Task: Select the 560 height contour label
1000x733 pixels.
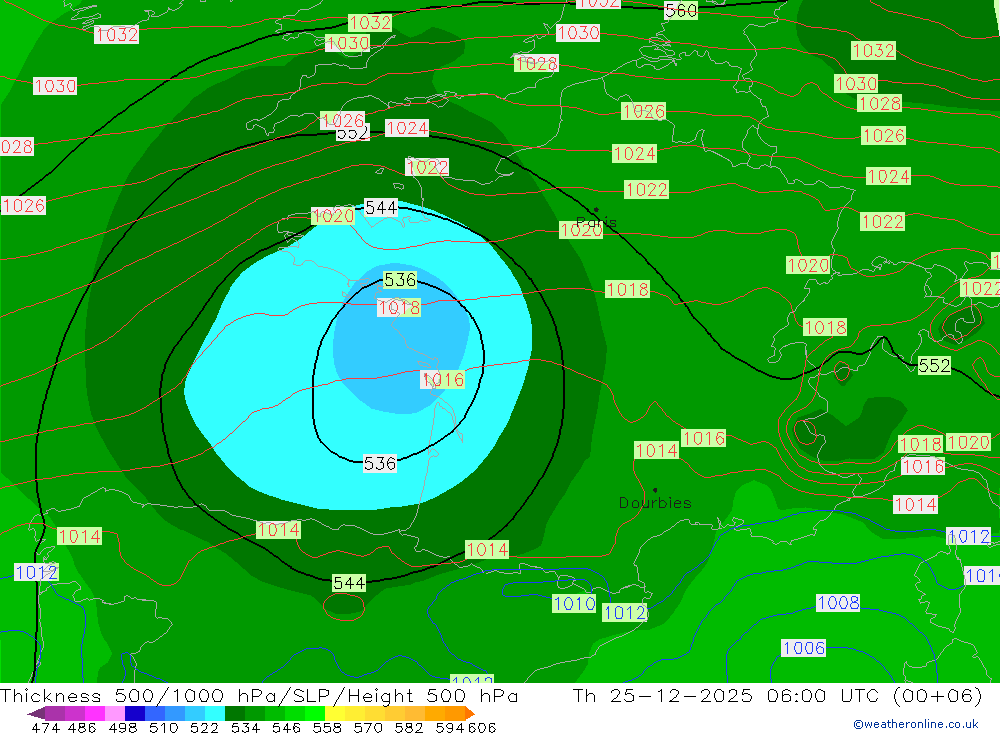Action: 680,10
